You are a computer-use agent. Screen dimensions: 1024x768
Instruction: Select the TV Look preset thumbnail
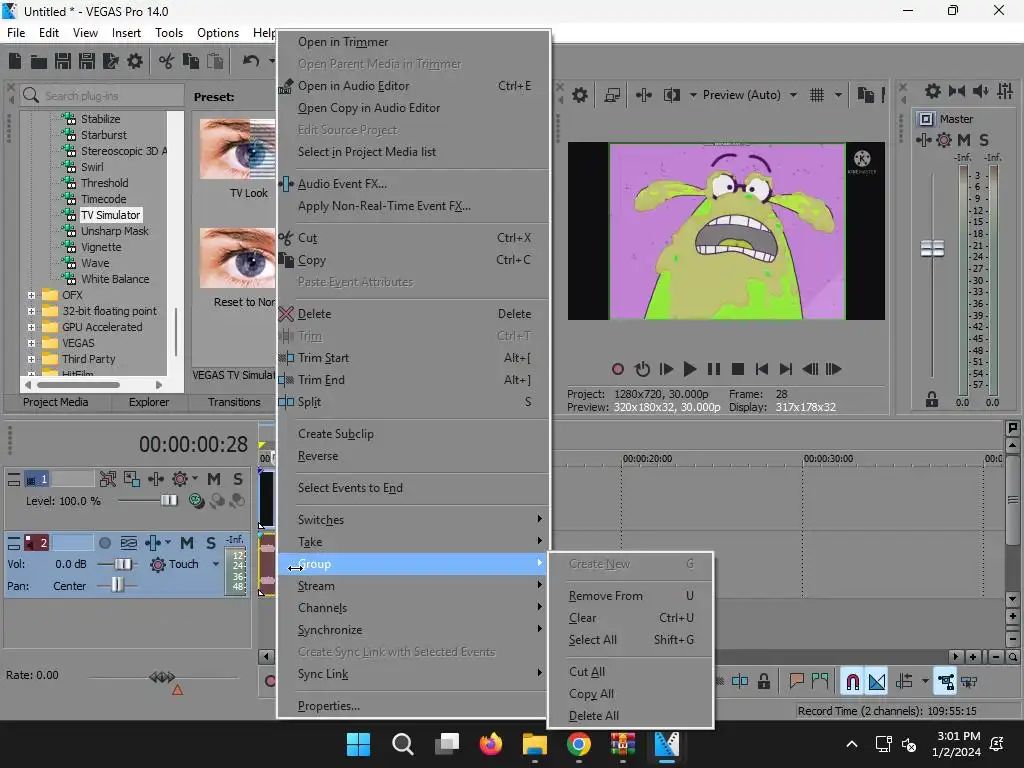coord(238,149)
